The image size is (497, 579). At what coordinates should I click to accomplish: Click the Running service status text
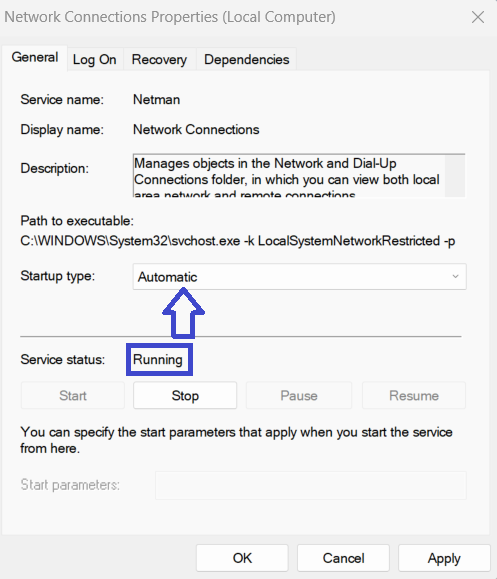pyautogui.click(x=158, y=360)
